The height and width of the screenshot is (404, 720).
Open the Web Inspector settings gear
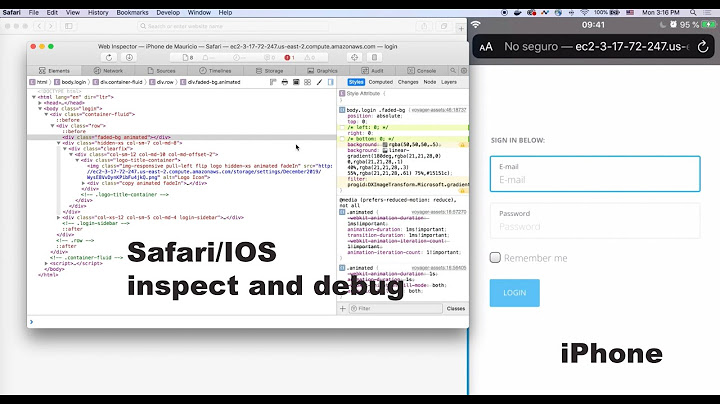pyautogui.click(x=464, y=71)
